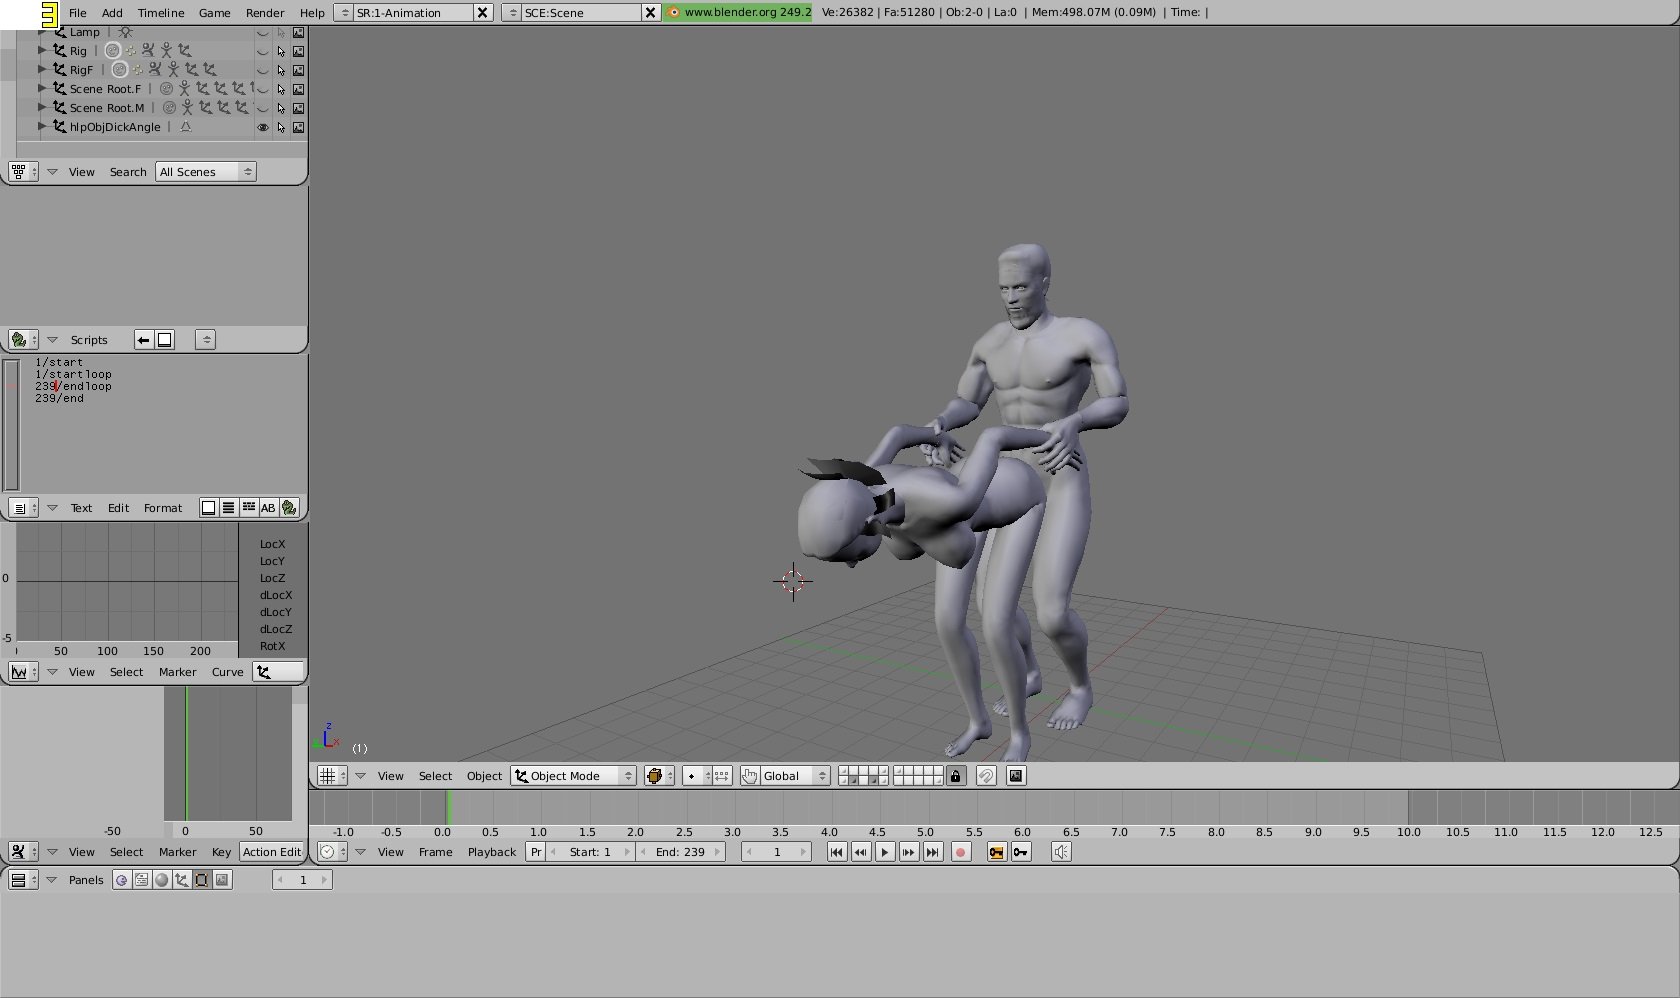Toggle move object centers only button

tap(722, 776)
